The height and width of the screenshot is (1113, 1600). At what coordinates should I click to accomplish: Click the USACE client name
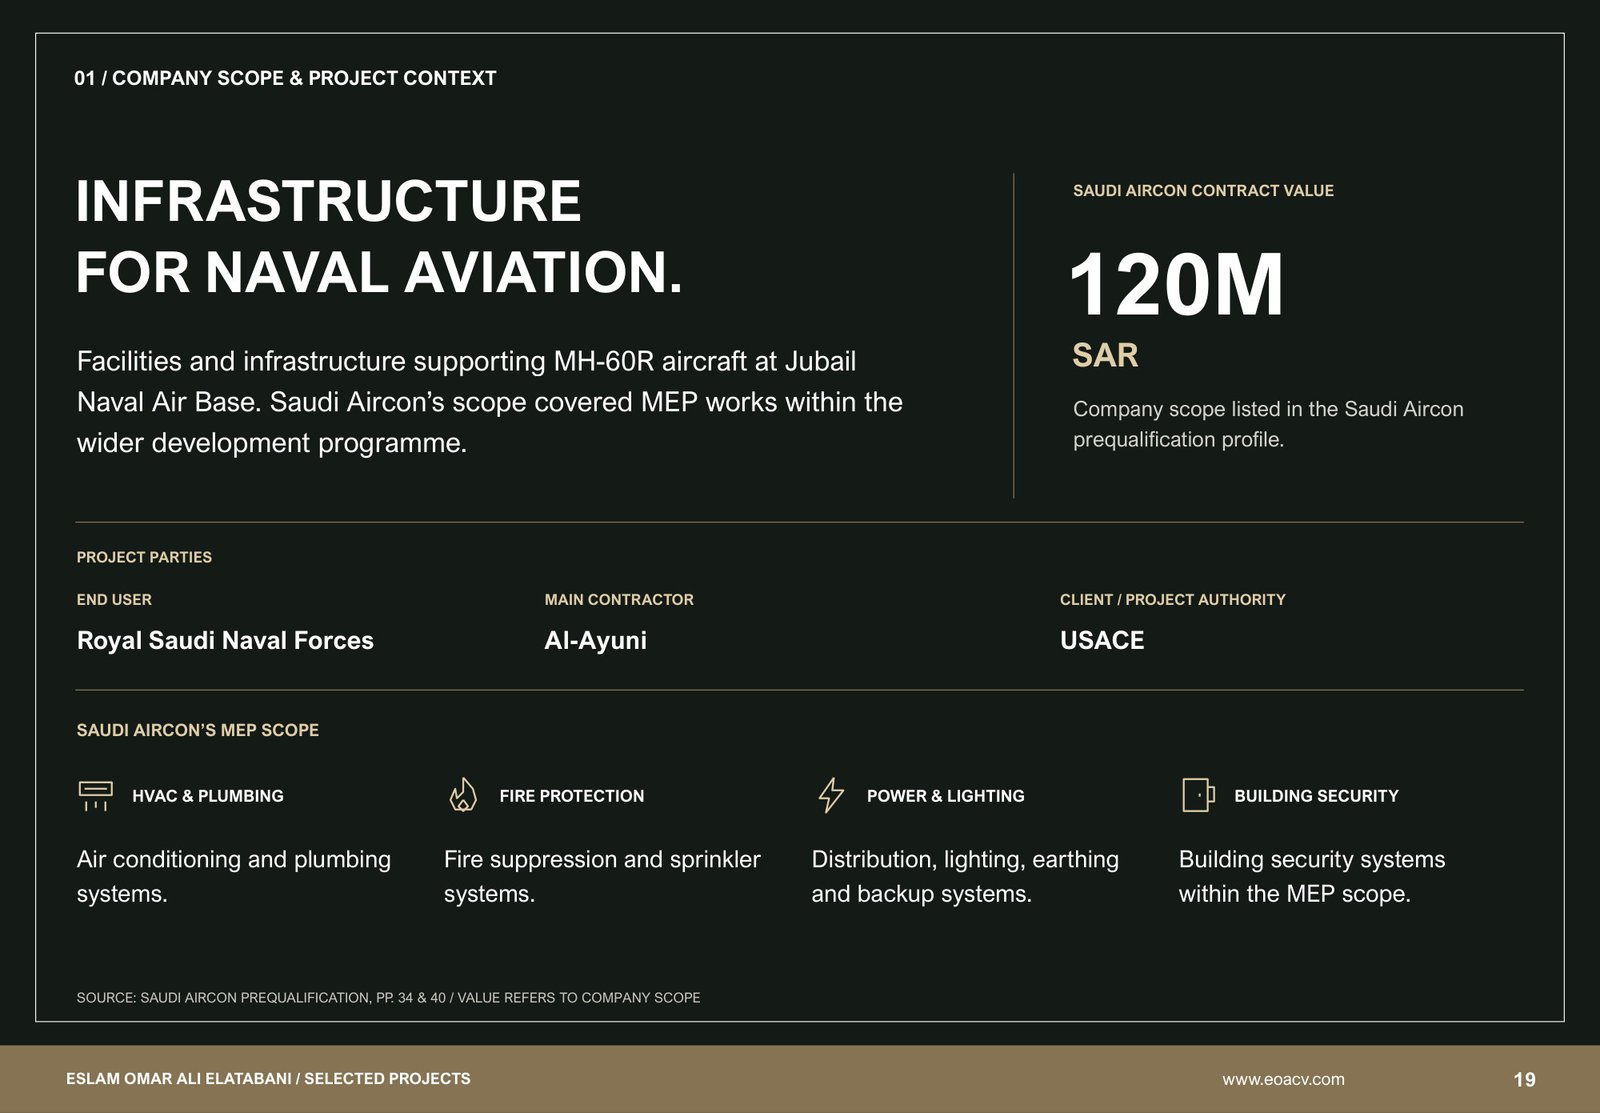point(1102,640)
